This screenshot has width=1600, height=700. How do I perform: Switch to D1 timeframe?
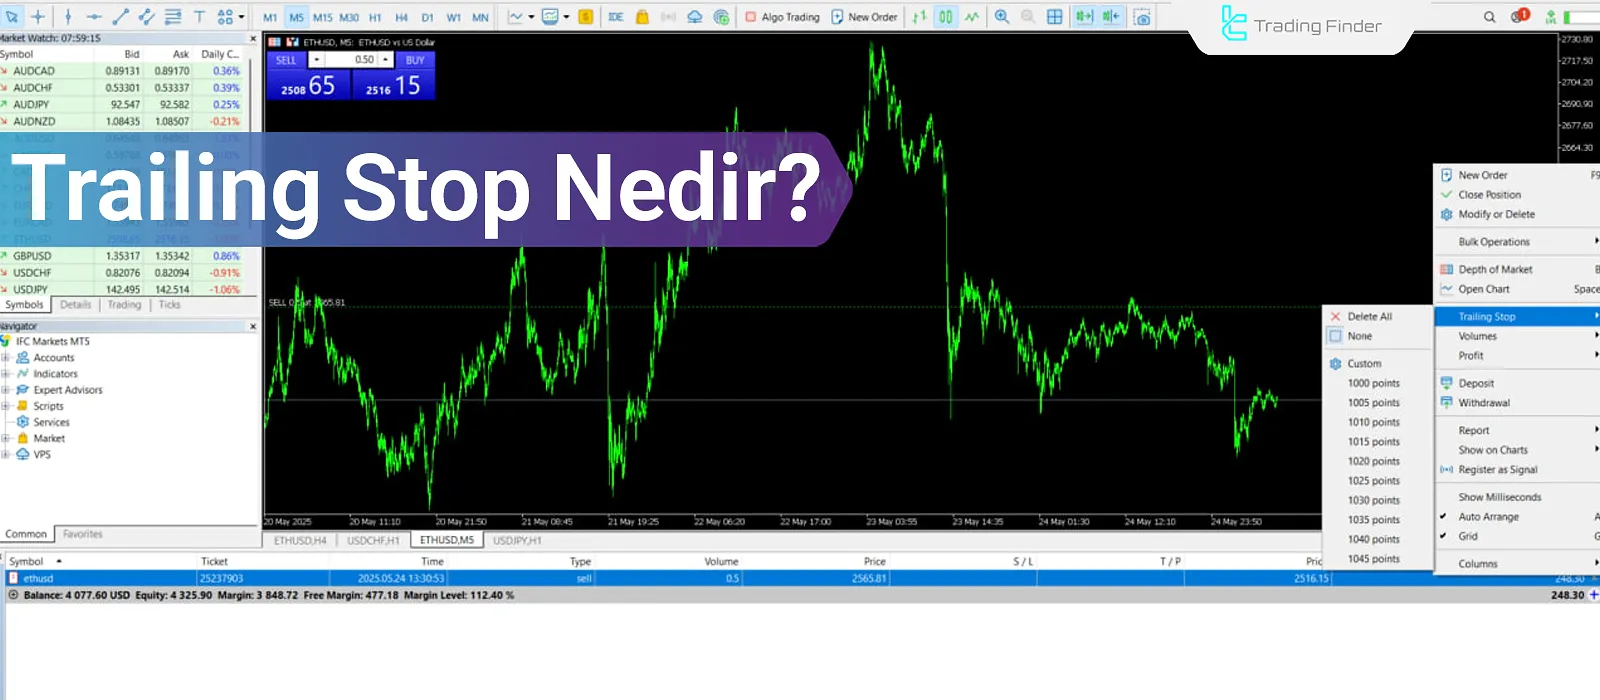[427, 17]
